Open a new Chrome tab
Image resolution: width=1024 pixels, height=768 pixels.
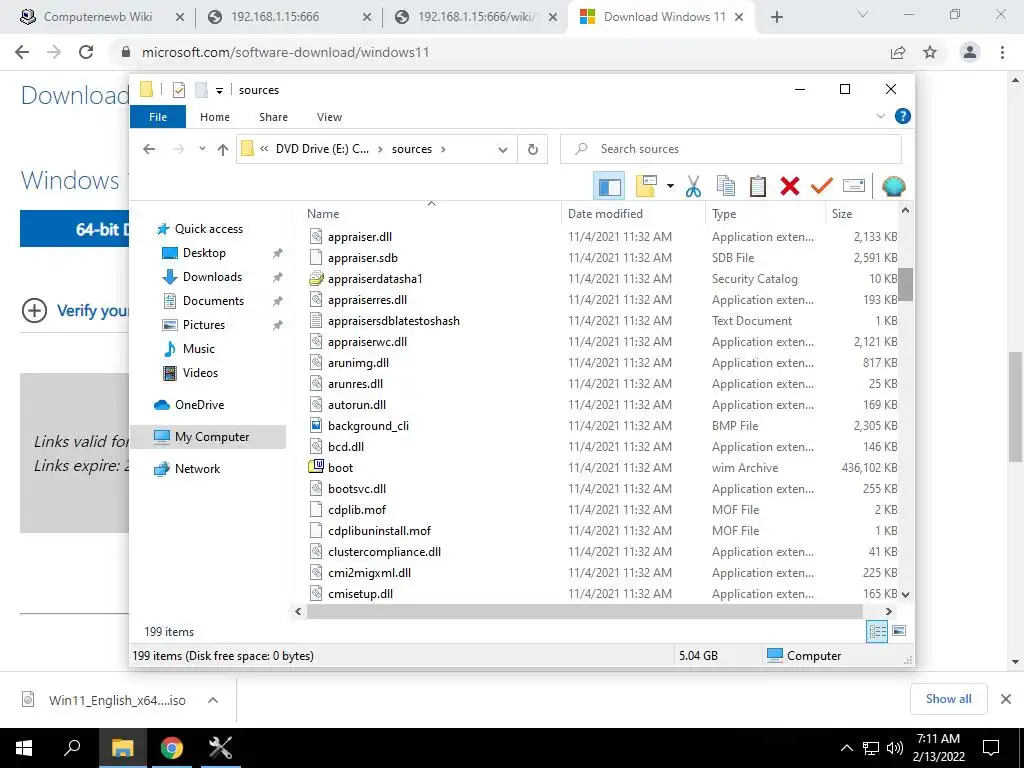click(776, 18)
